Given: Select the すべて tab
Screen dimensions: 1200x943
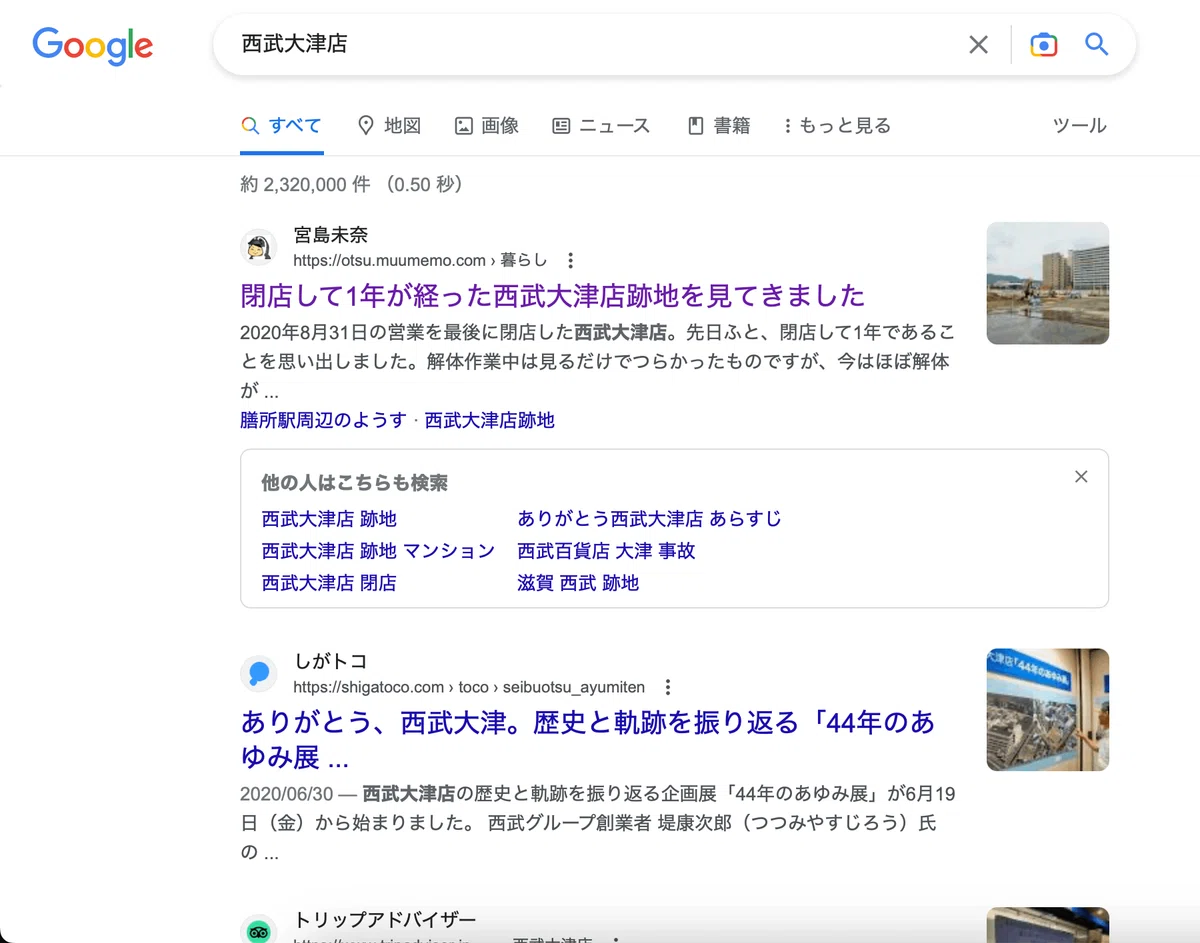Looking at the screenshot, I should tap(282, 126).
